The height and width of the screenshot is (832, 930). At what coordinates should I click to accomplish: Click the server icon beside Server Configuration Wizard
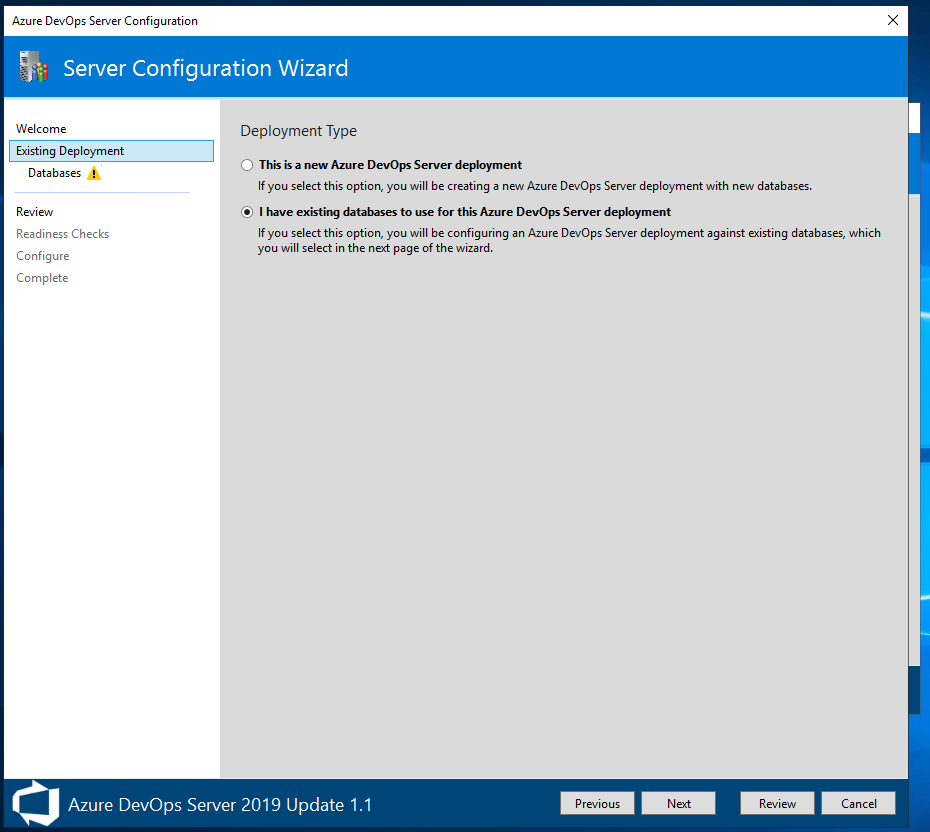(34, 67)
